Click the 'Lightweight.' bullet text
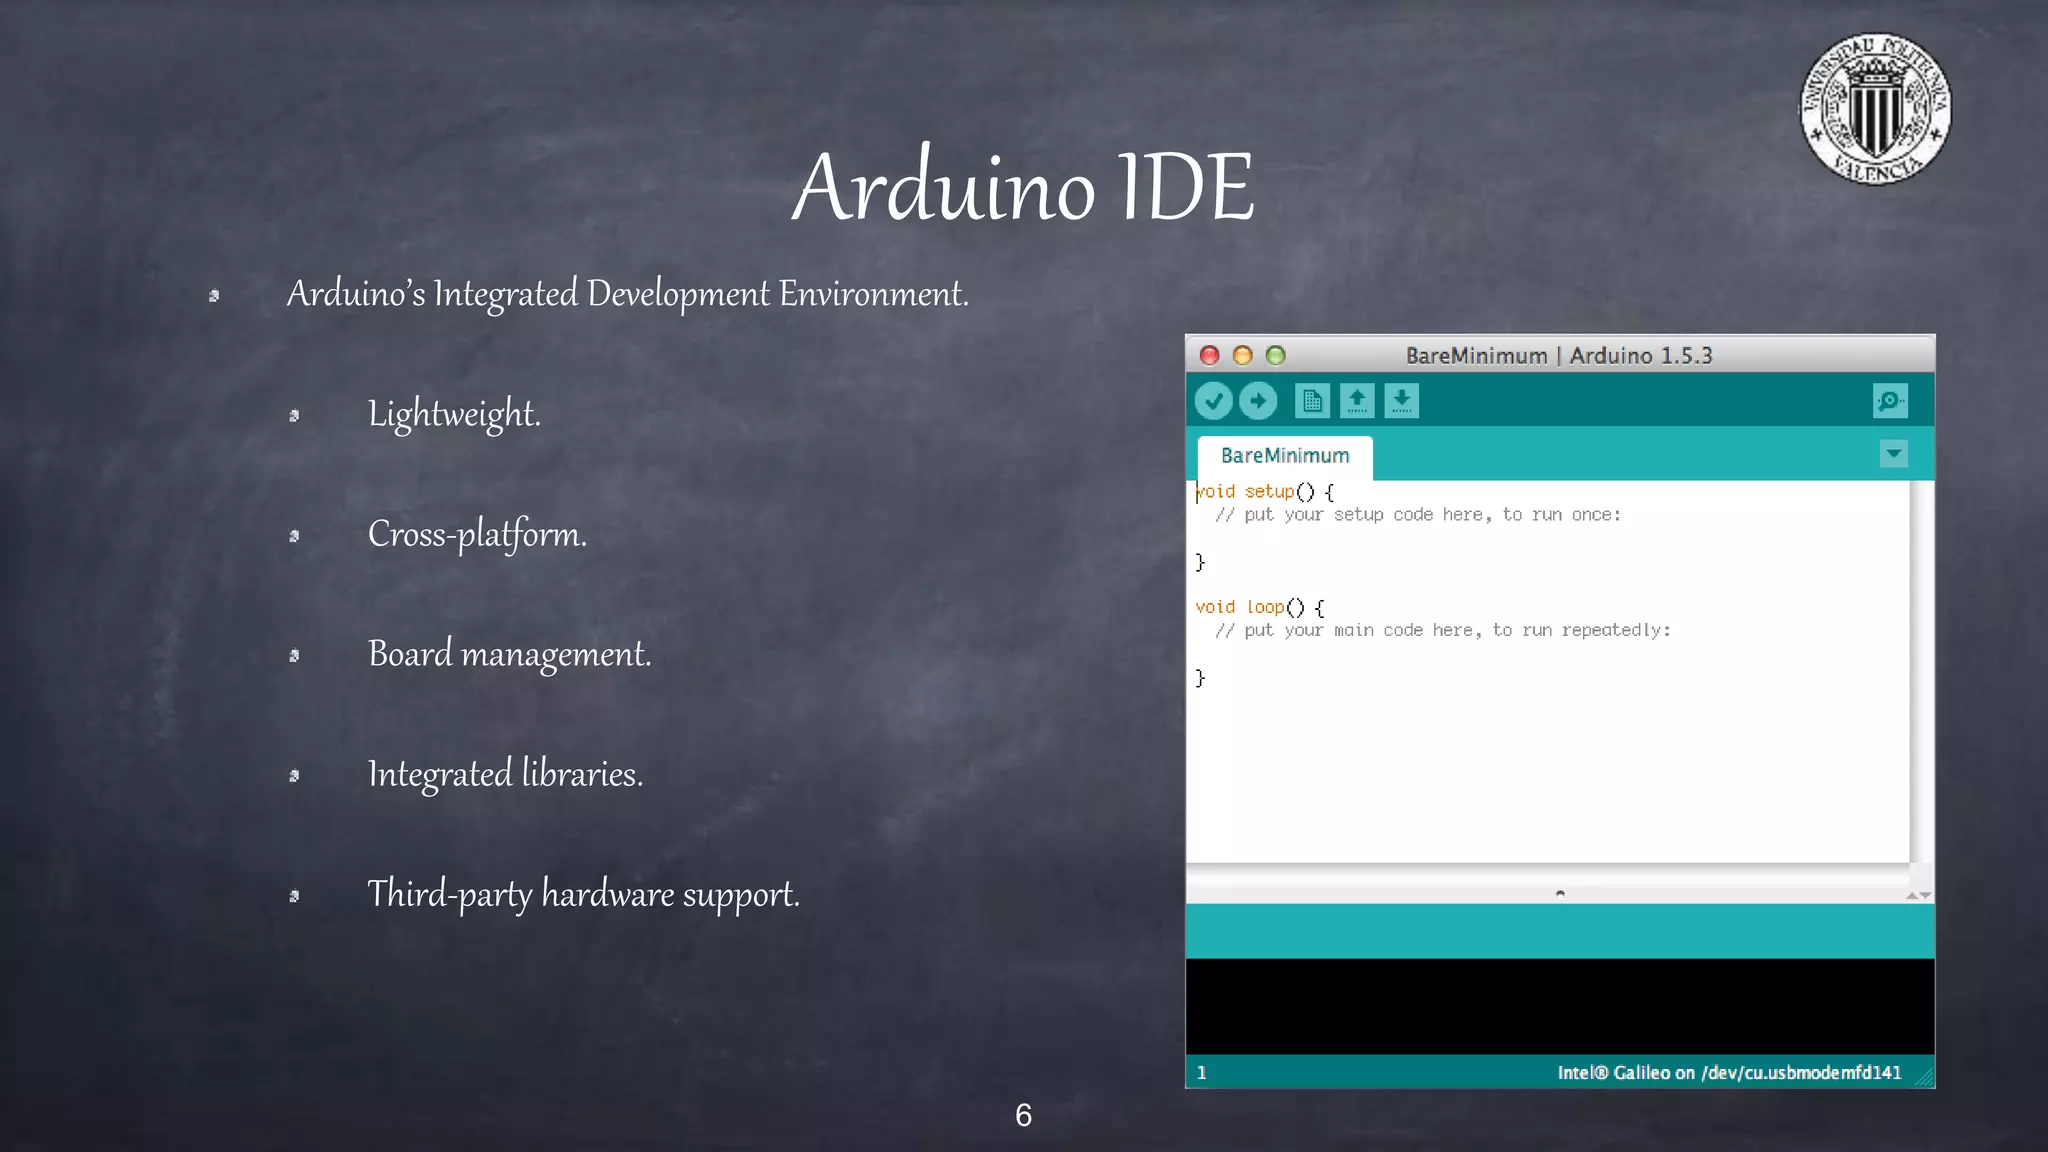The image size is (2048, 1152). [454, 414]
